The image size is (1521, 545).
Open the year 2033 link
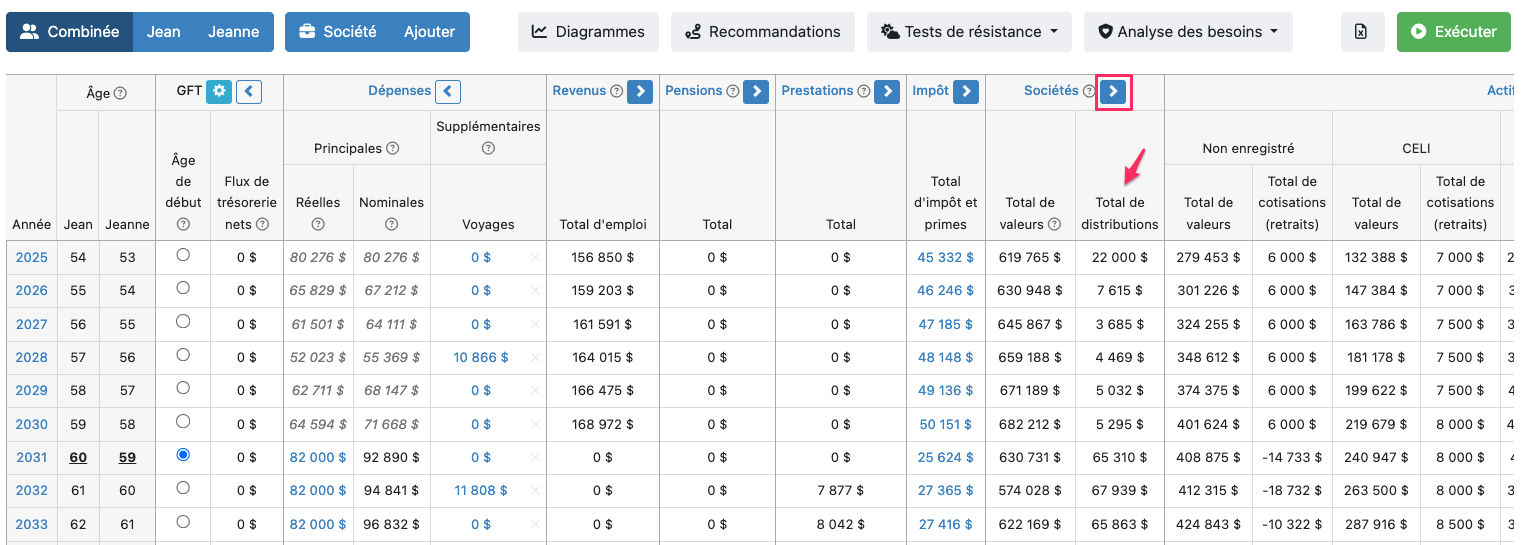31,524
